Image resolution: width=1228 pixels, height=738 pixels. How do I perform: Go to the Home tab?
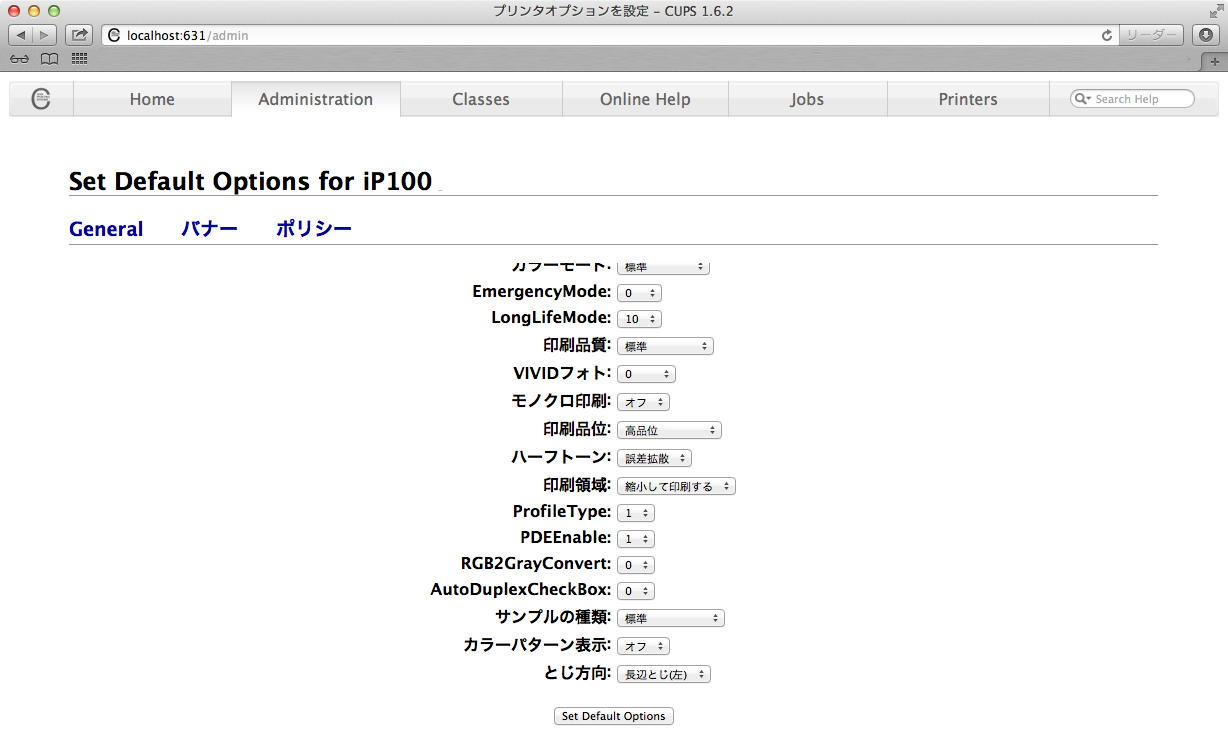coord(152,99)
